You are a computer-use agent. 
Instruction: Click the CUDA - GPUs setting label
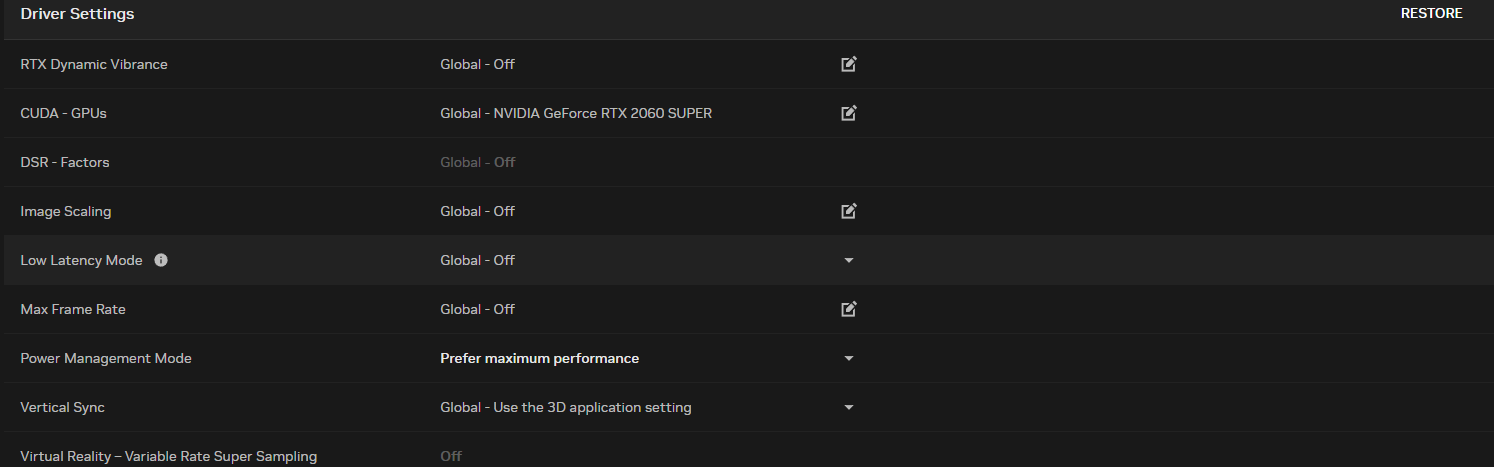pos(63,113)
